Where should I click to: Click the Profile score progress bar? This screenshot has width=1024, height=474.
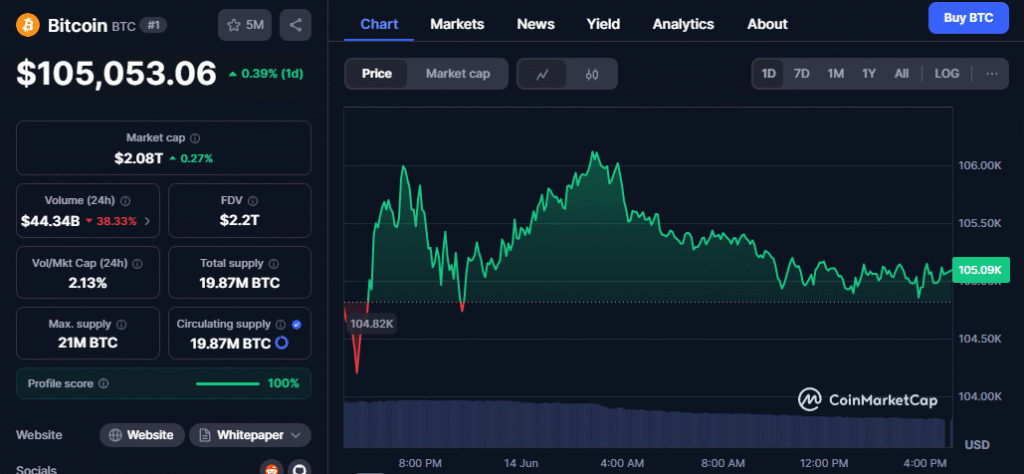point(227,384)
